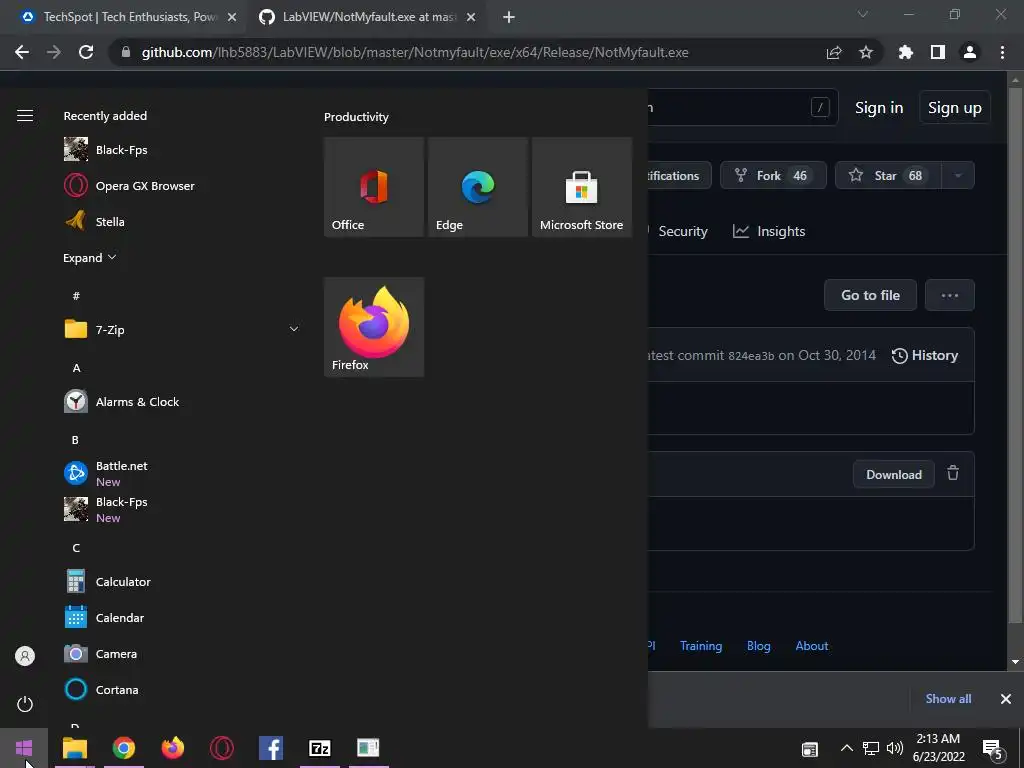Click the Office tile
Screen dimensions: 1024x768
pos(374,187)
